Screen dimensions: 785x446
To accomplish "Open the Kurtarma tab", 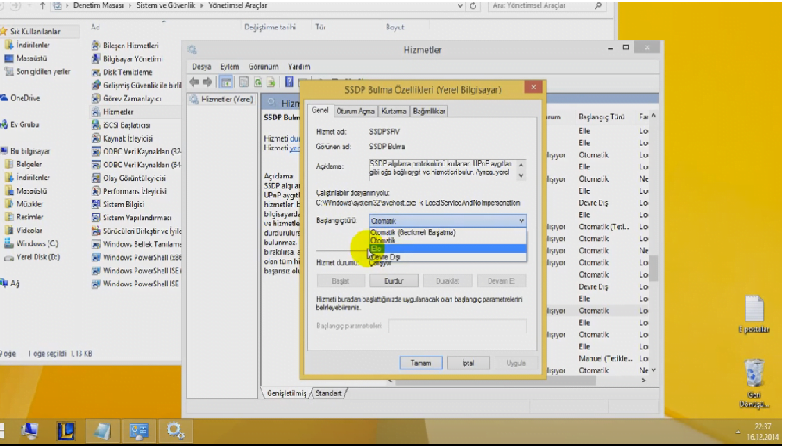I will (x=395, y=110).
